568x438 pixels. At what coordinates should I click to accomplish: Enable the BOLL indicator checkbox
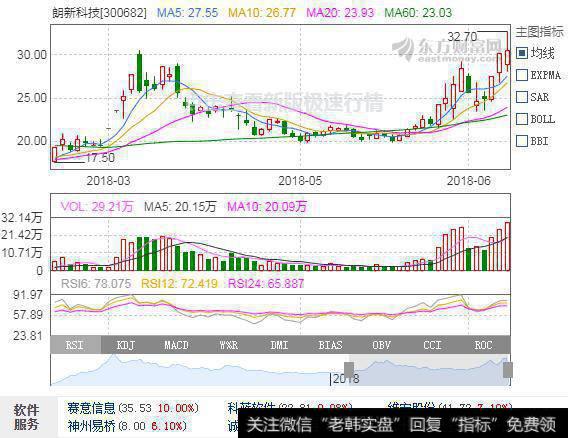(x=522, y=119)
